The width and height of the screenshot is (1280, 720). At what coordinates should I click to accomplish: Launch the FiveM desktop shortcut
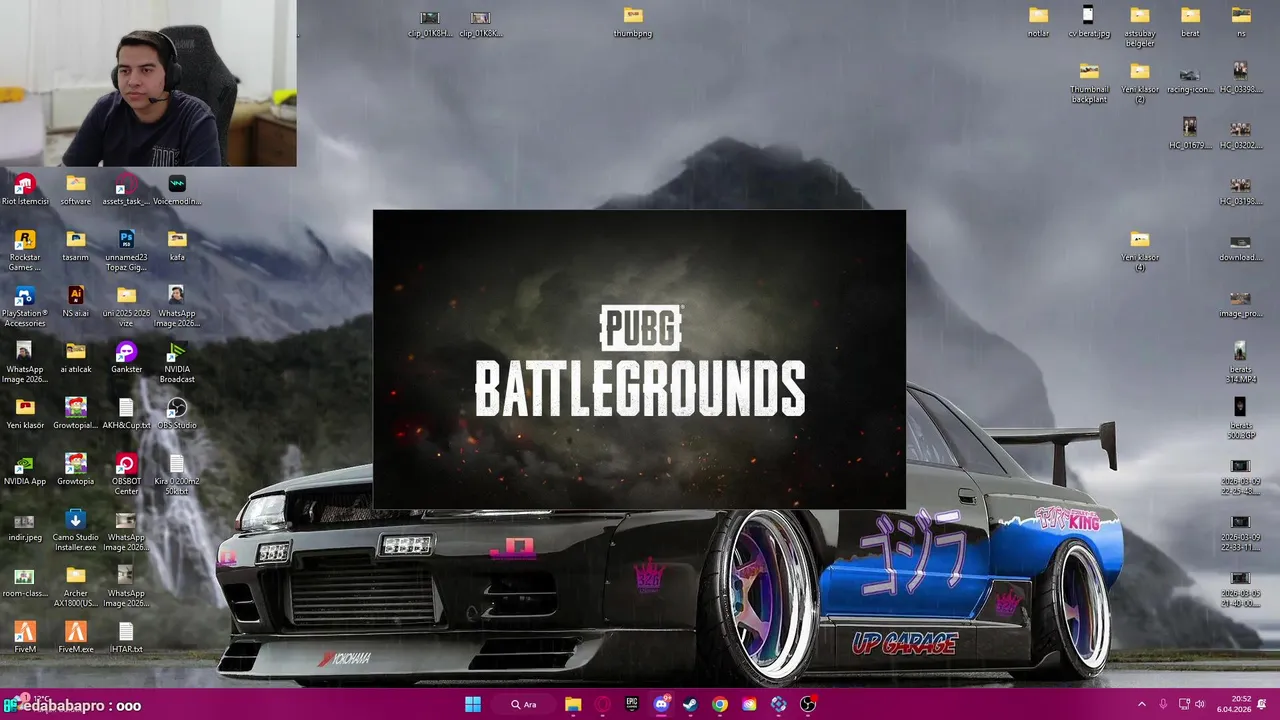point(25,637)
